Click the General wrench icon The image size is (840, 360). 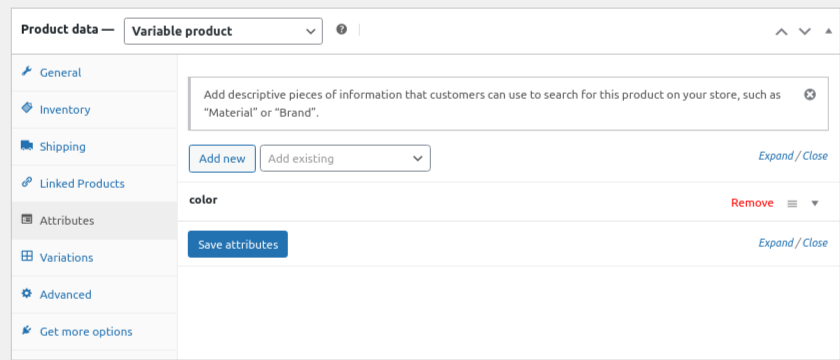point(26,71)
